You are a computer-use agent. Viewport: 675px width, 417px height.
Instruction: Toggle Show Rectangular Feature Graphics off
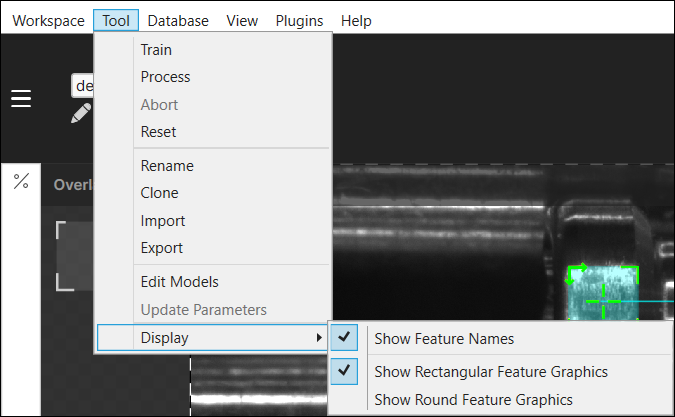coord(490,371)
